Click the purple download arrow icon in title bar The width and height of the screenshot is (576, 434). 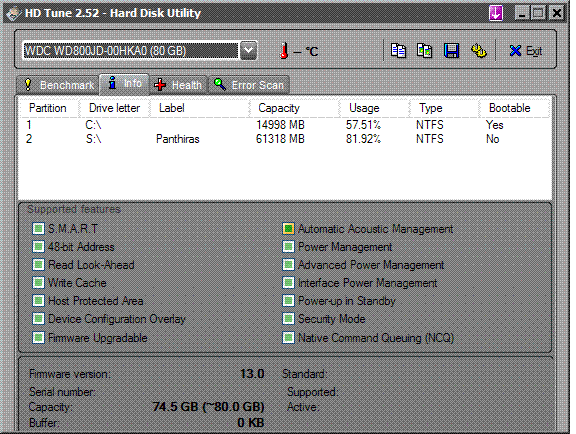coord(496,14)
